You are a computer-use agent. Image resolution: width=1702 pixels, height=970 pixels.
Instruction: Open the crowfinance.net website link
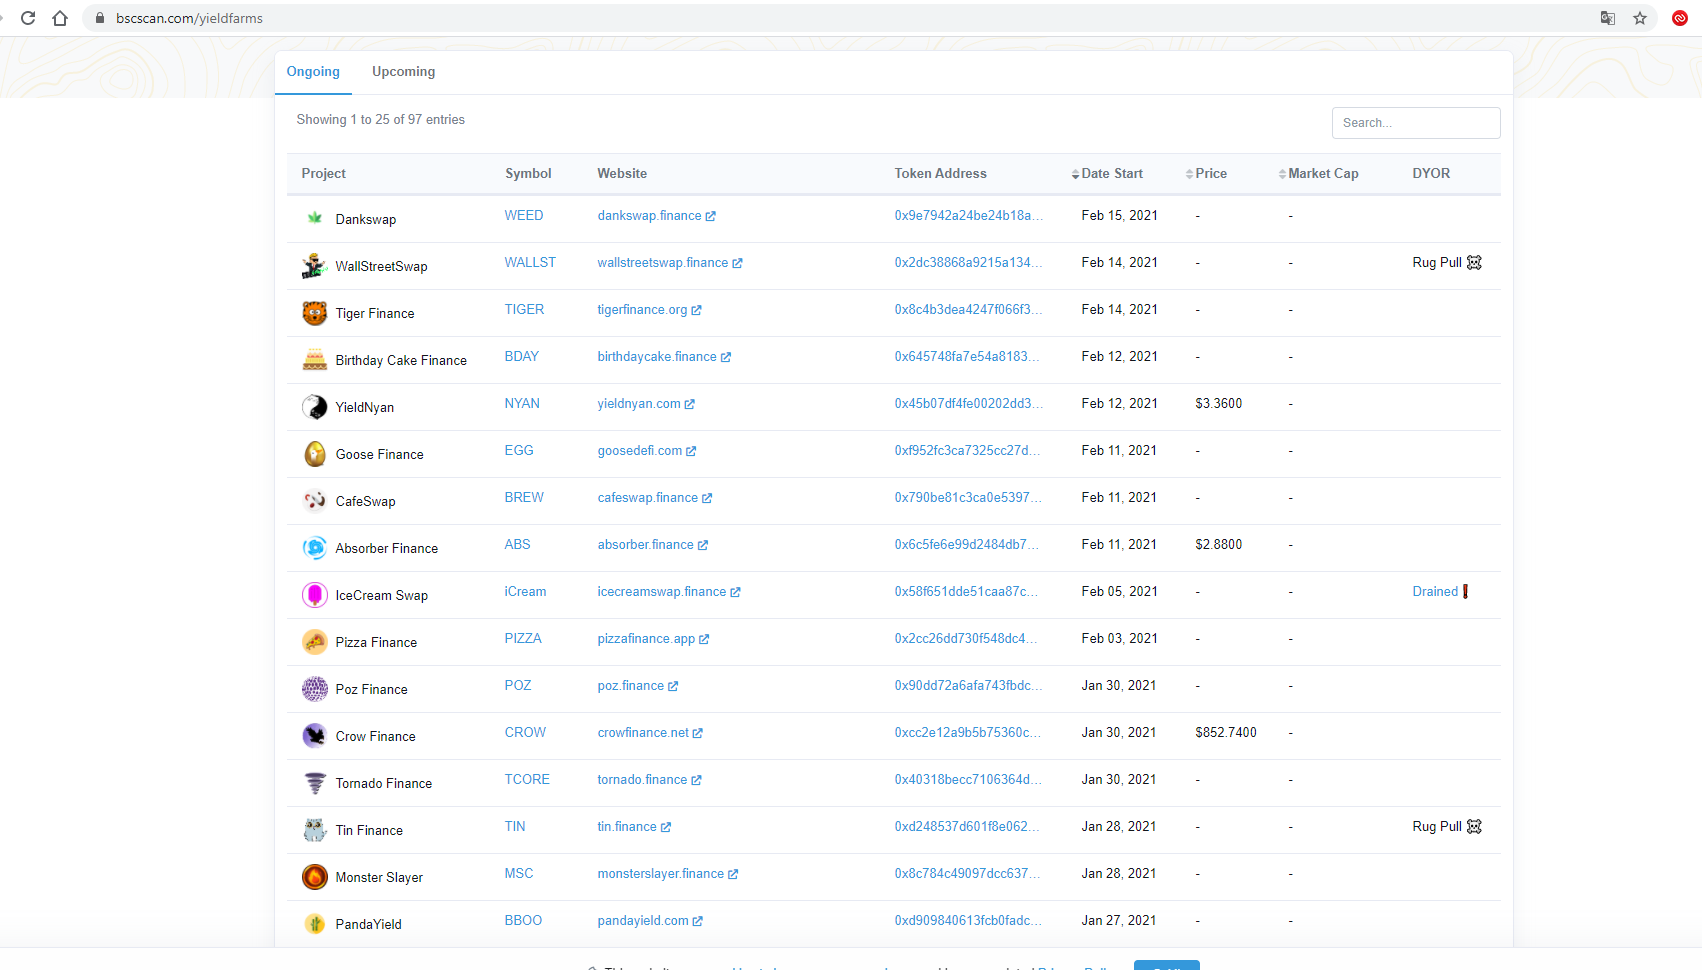click(650, 732)
